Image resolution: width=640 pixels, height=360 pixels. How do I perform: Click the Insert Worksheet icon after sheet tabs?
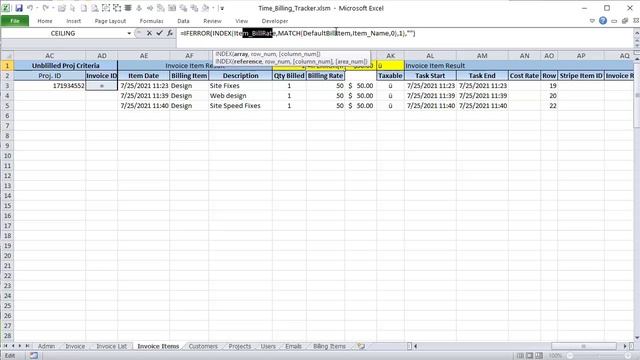361,346
